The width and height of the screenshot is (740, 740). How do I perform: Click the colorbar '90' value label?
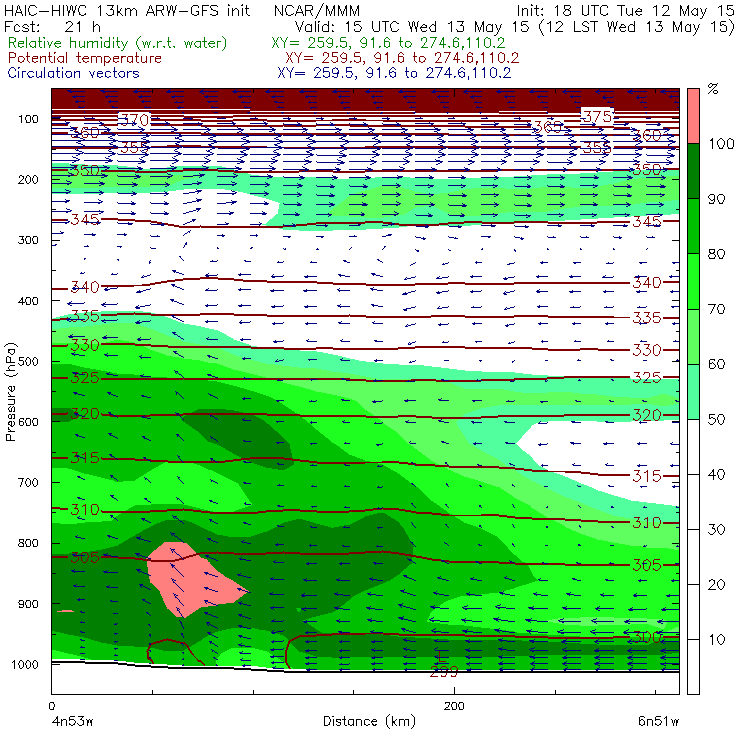pos(716,199)
